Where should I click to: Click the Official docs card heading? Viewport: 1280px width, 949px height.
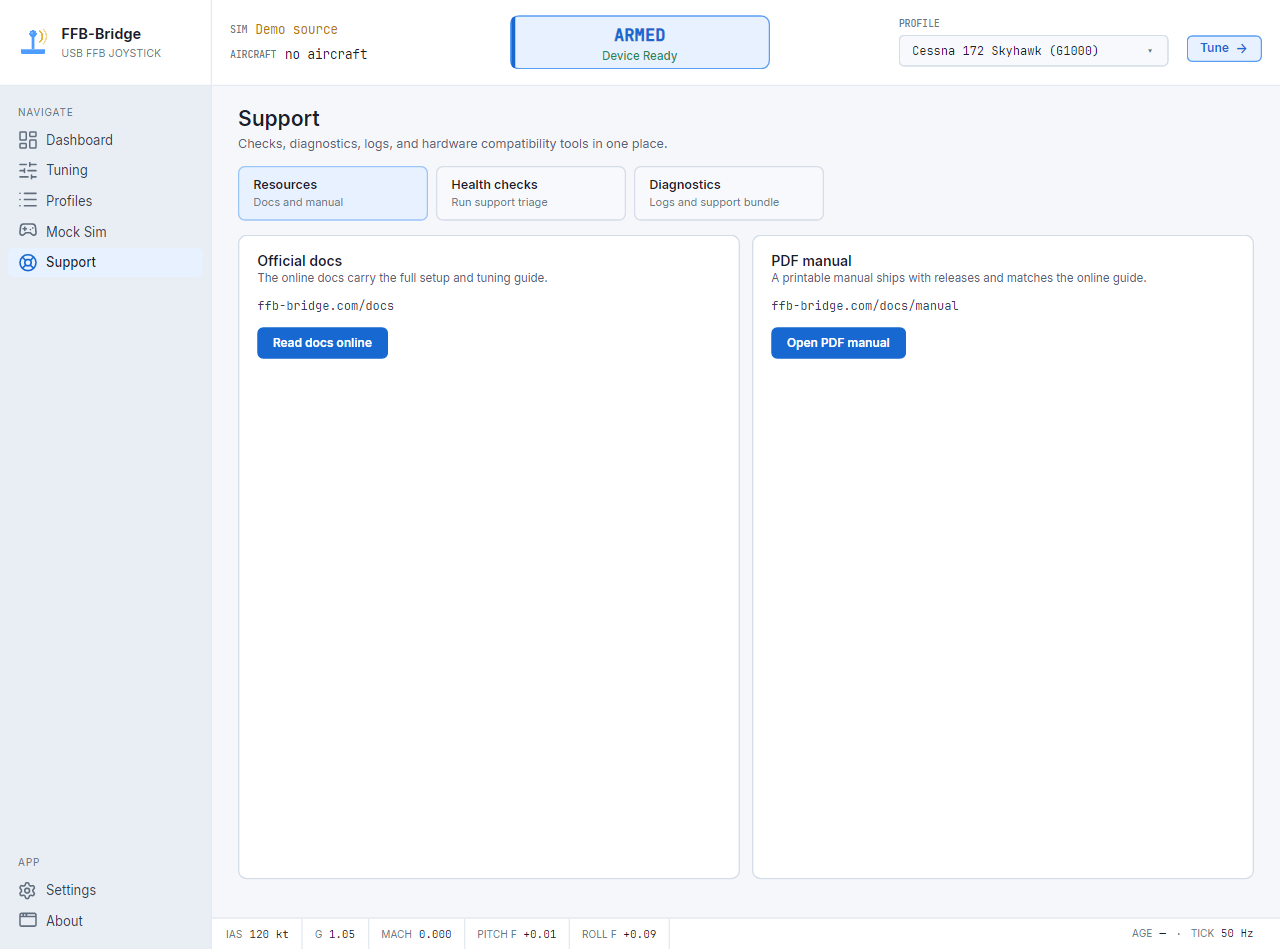tap(300, 261)
